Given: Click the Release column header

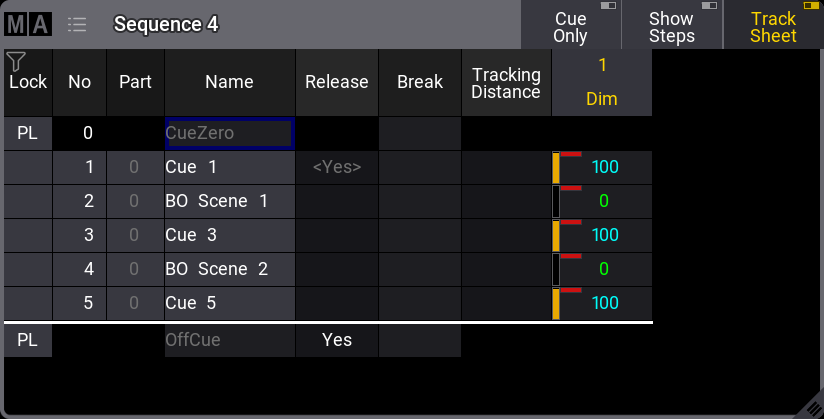Looking at the screenshot, I should [337, 82].
